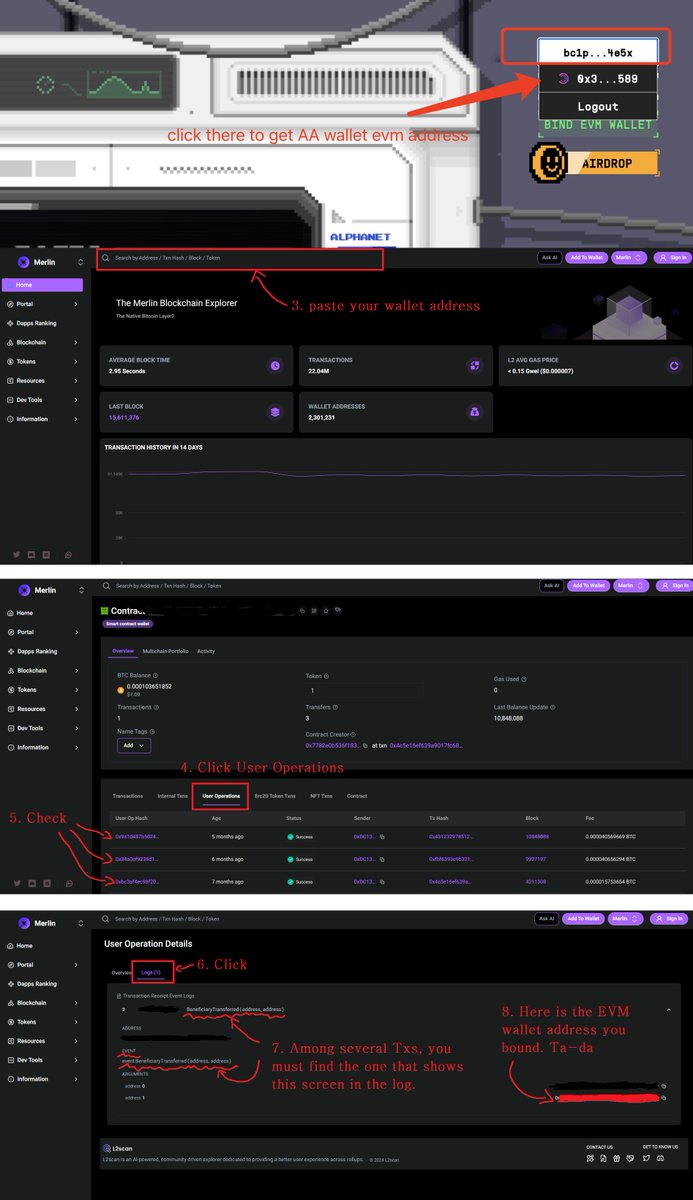The height and width of the screenshot is (1200, 693).
Task: Expand the Tokens chevron in the explorer home sidebar
Action: pos(76,361)
